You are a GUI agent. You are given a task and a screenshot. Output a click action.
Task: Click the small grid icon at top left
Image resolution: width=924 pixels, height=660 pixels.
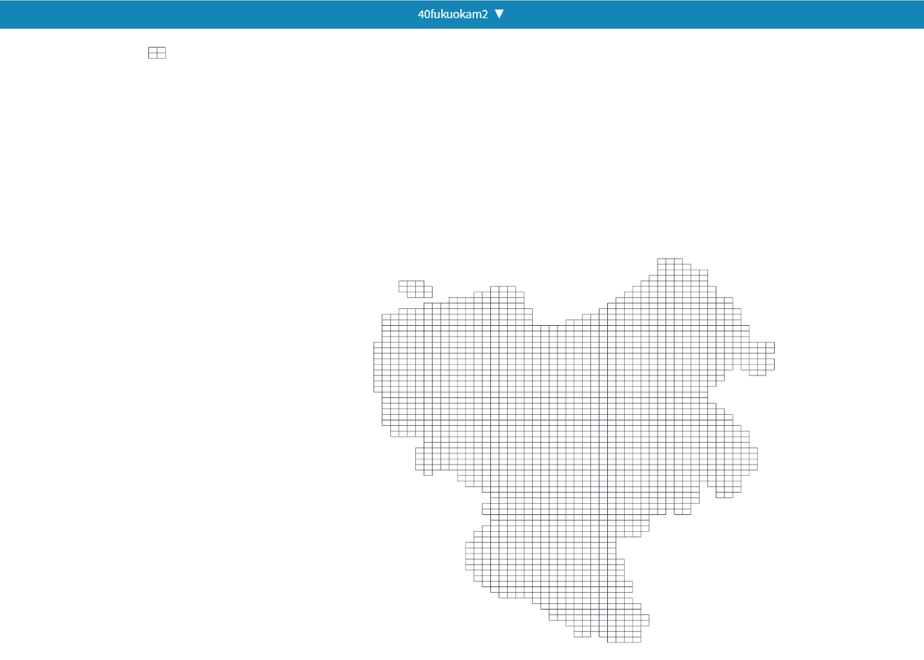(x=157, y=53)
